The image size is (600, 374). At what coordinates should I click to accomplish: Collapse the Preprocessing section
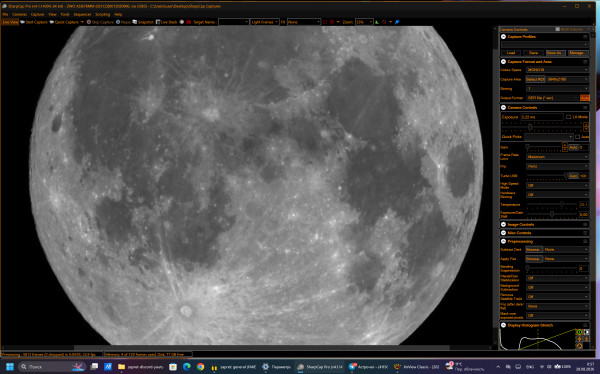tap(503, 242)
